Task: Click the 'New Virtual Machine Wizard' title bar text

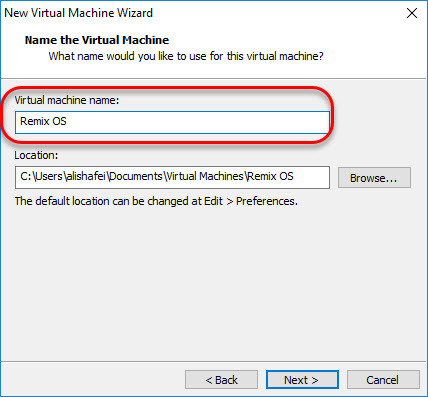Action: click(x=79, y=13)
